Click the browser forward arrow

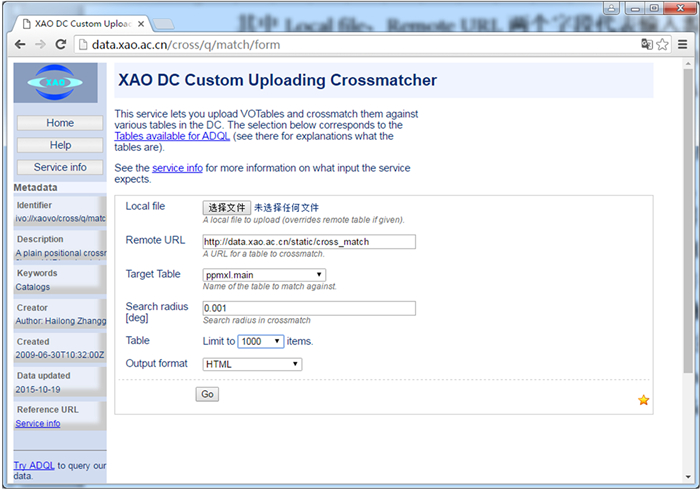pos(39,45)
